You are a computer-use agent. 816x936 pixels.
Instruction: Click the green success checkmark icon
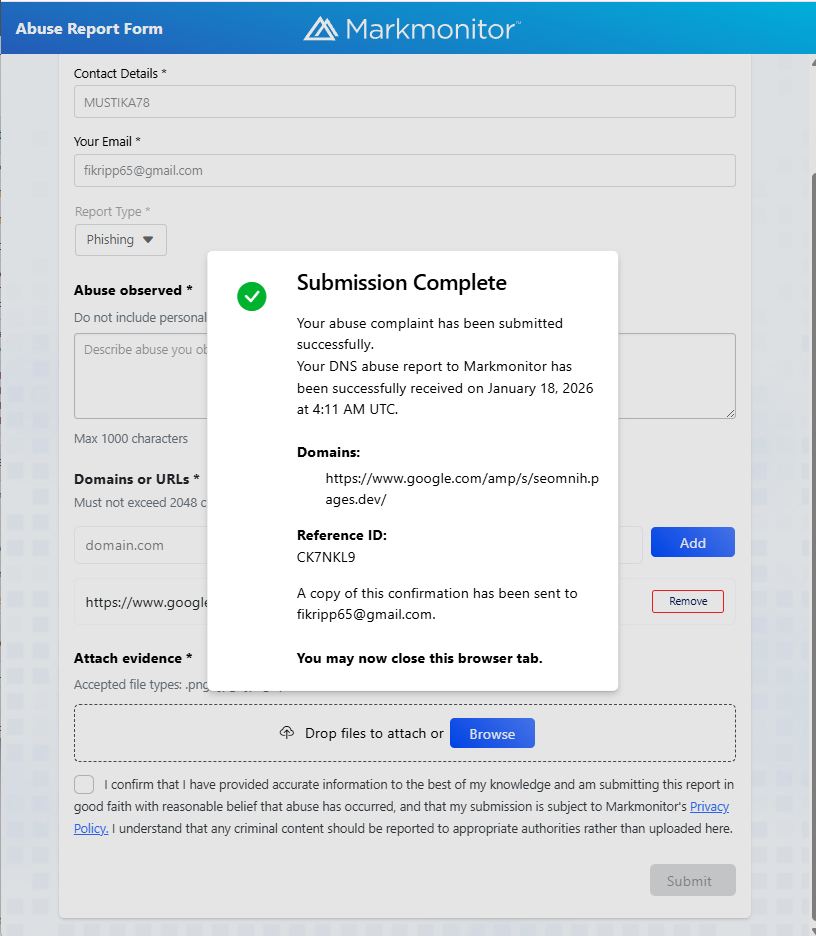coord(252,296)
